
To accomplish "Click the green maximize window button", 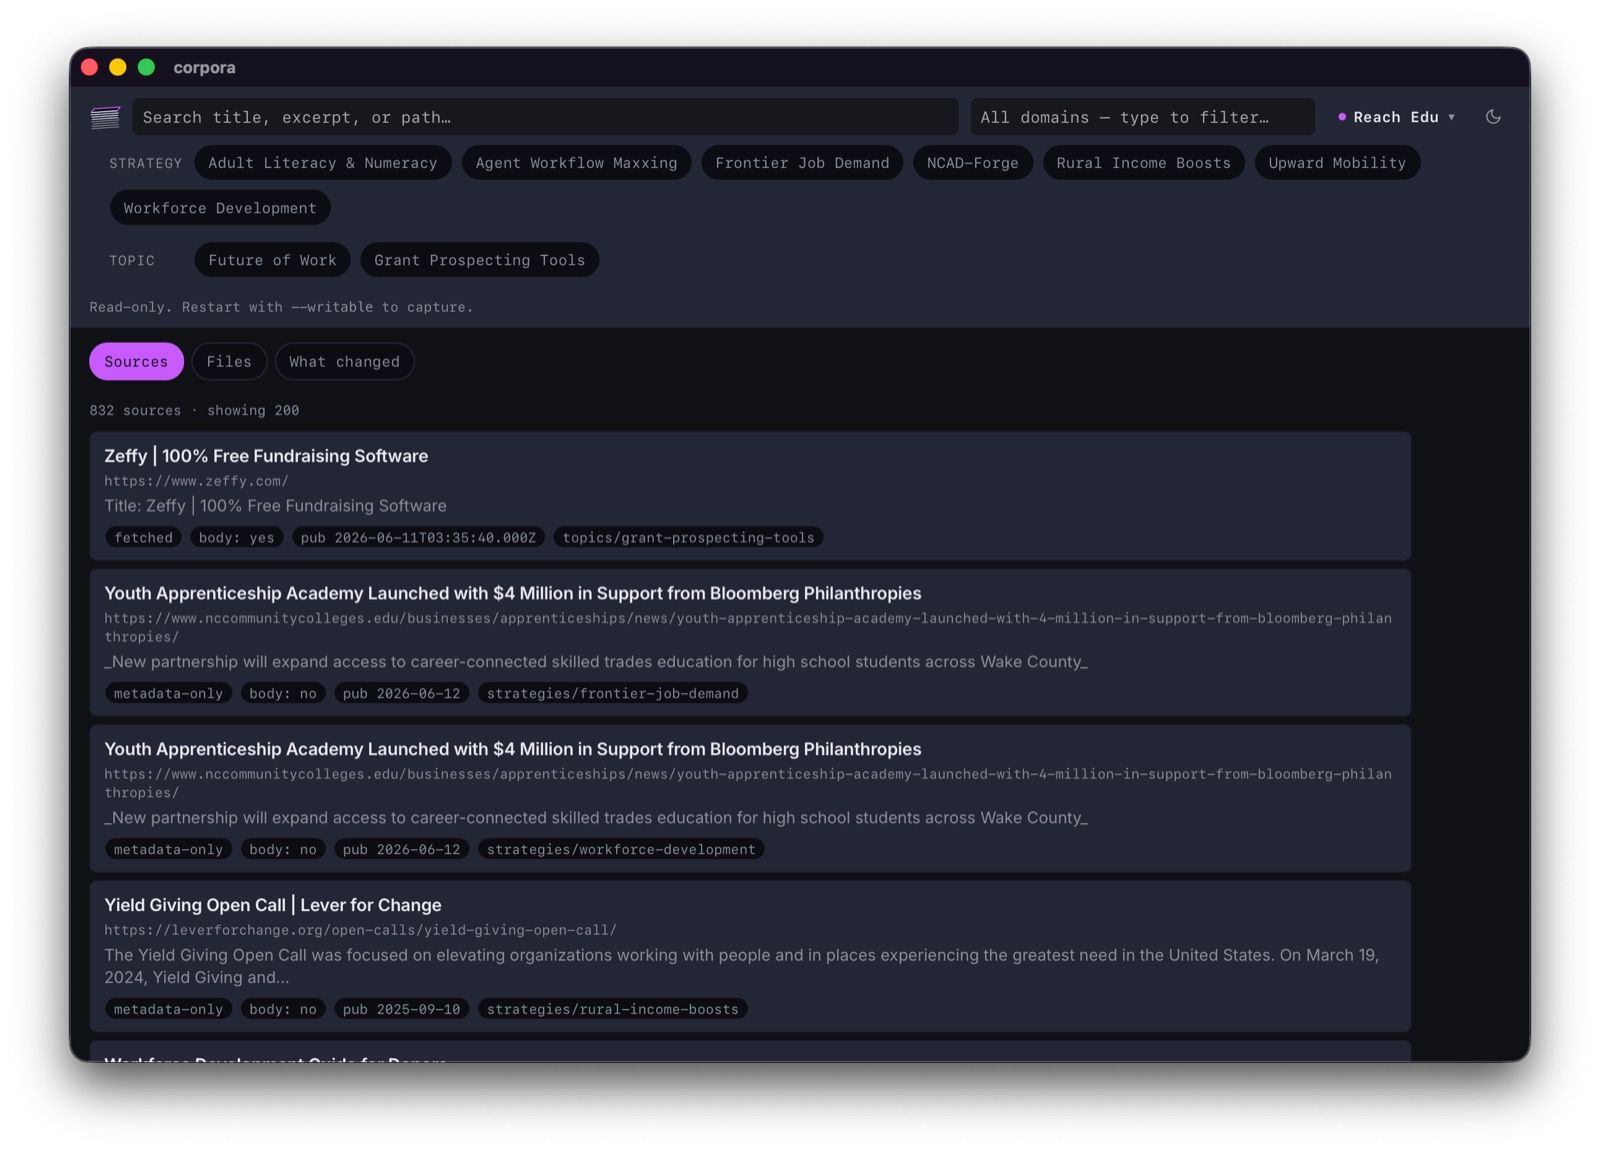I will coord(146,67).
